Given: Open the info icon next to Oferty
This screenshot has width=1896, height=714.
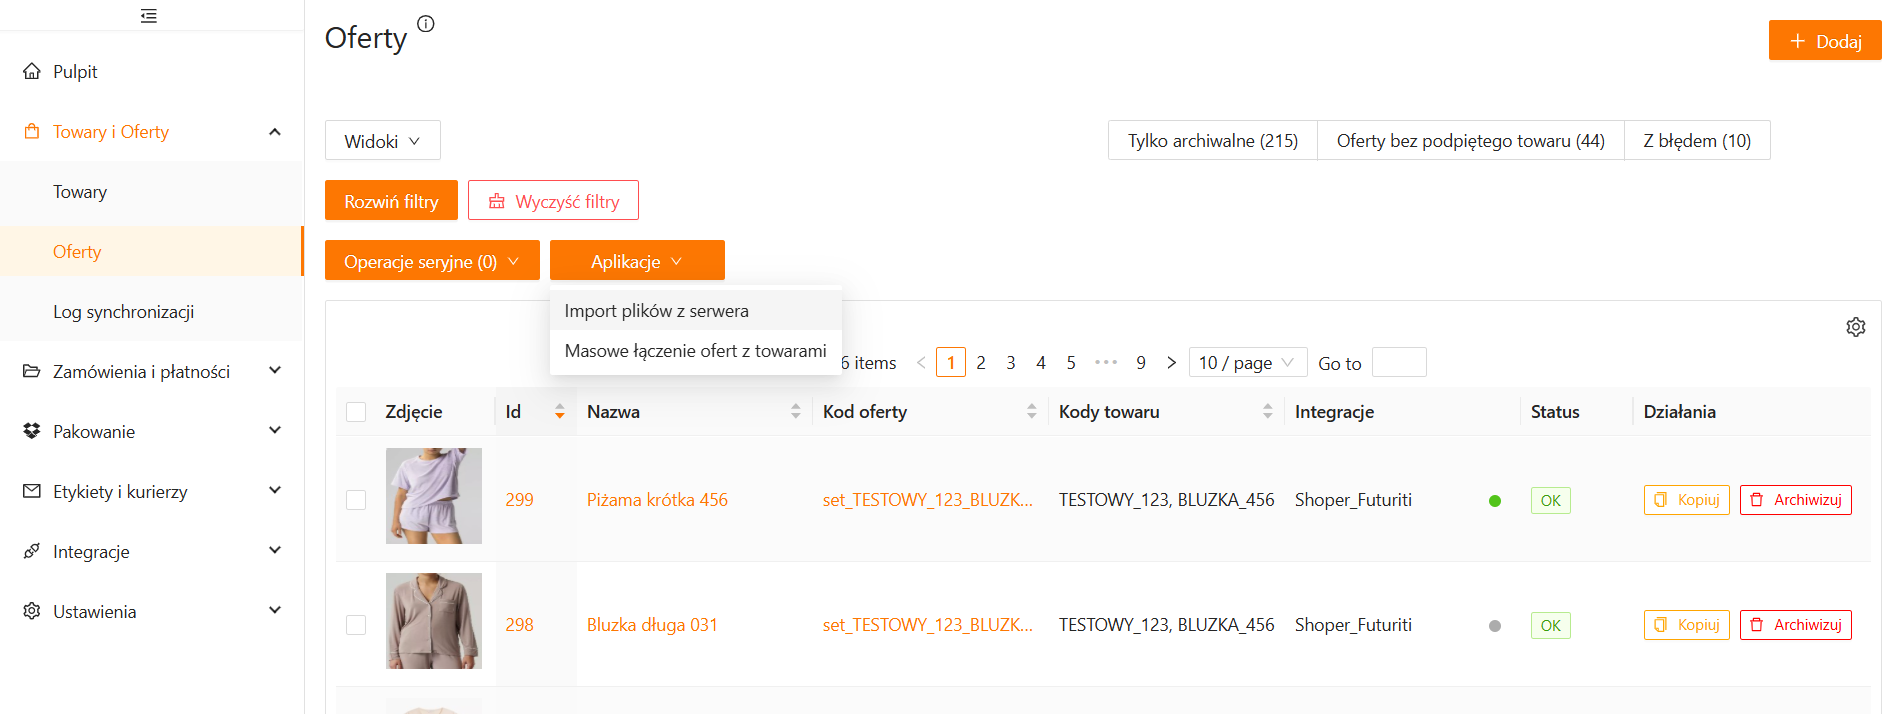Looking at the screenshot, I should tap(426, 24).
